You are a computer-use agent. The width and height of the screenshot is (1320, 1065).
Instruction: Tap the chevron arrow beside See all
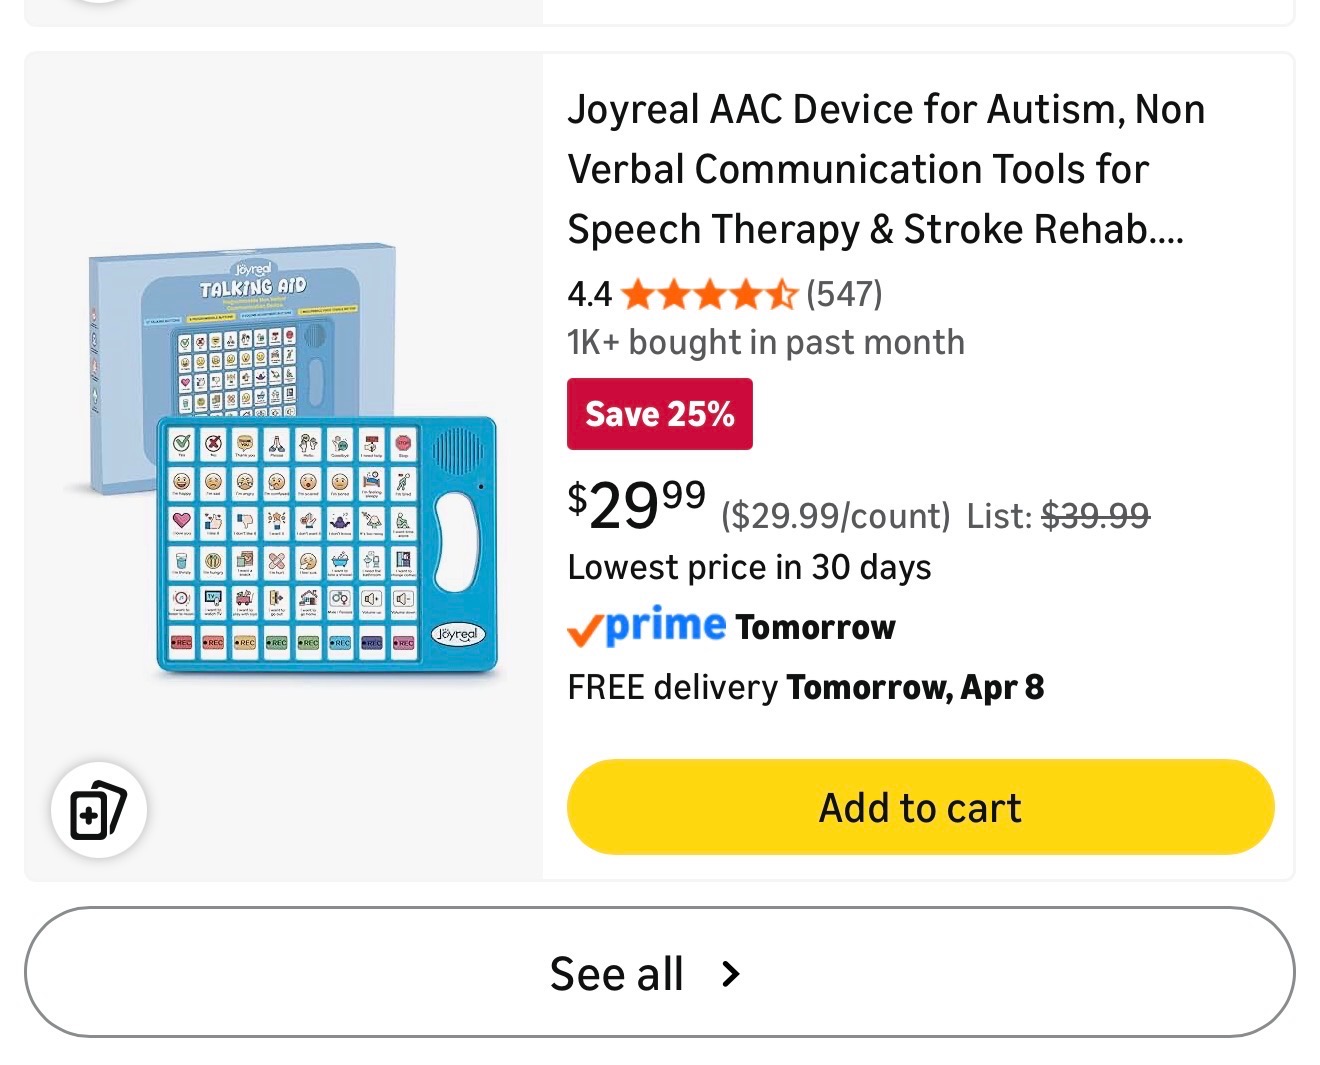731,974
